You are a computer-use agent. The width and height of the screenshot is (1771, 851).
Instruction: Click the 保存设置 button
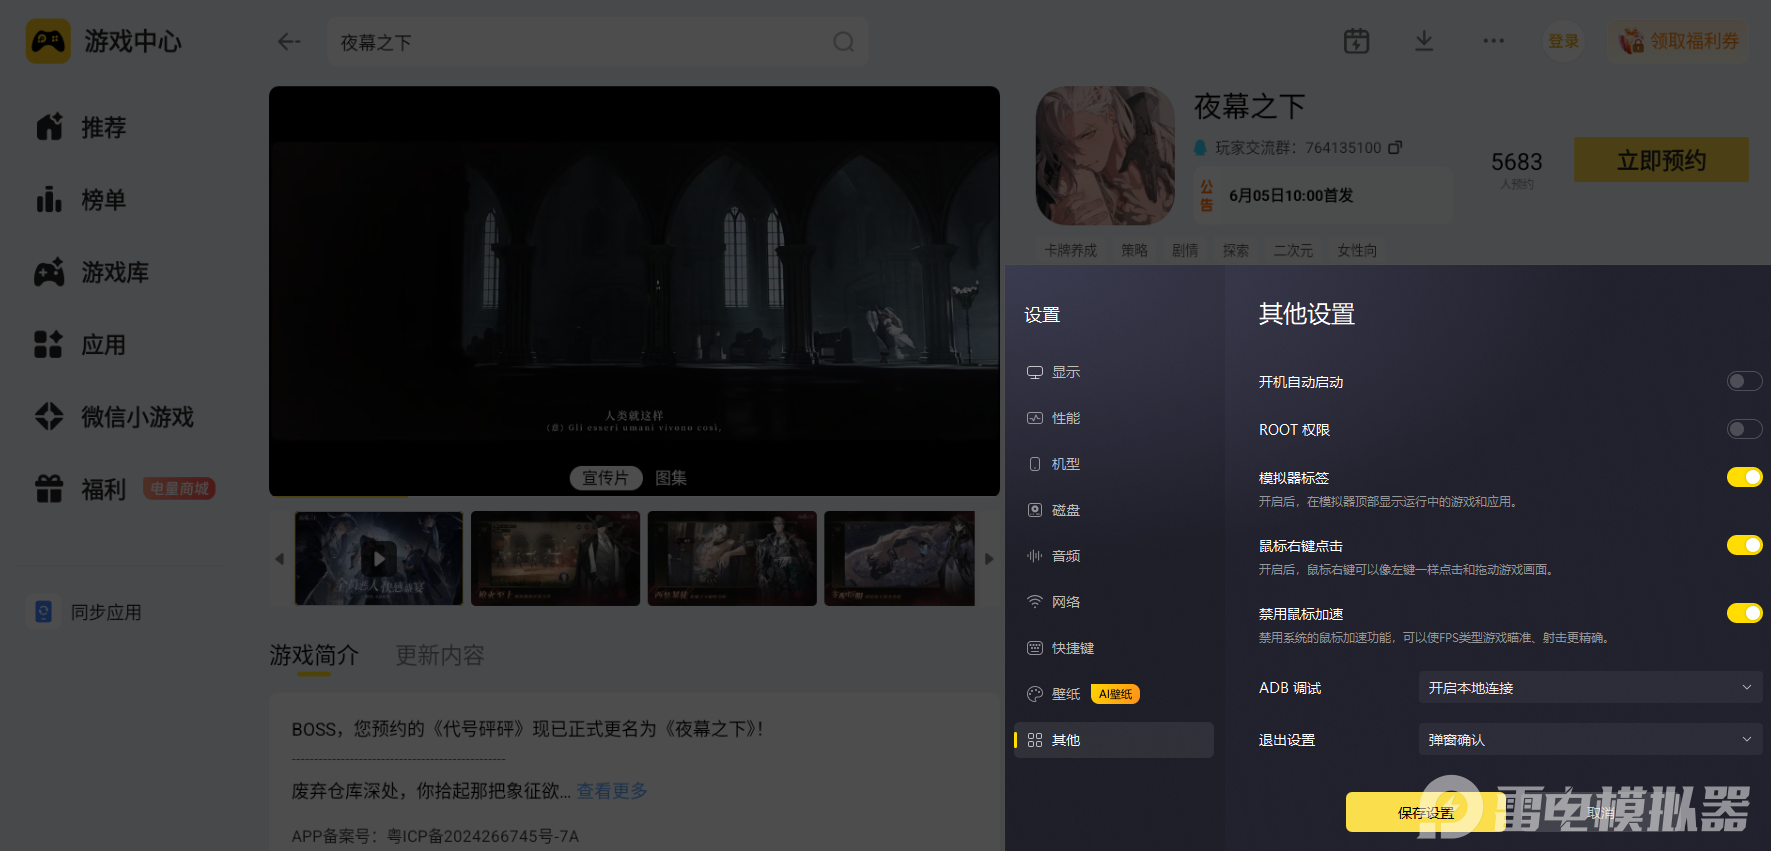click(1426, 812)
